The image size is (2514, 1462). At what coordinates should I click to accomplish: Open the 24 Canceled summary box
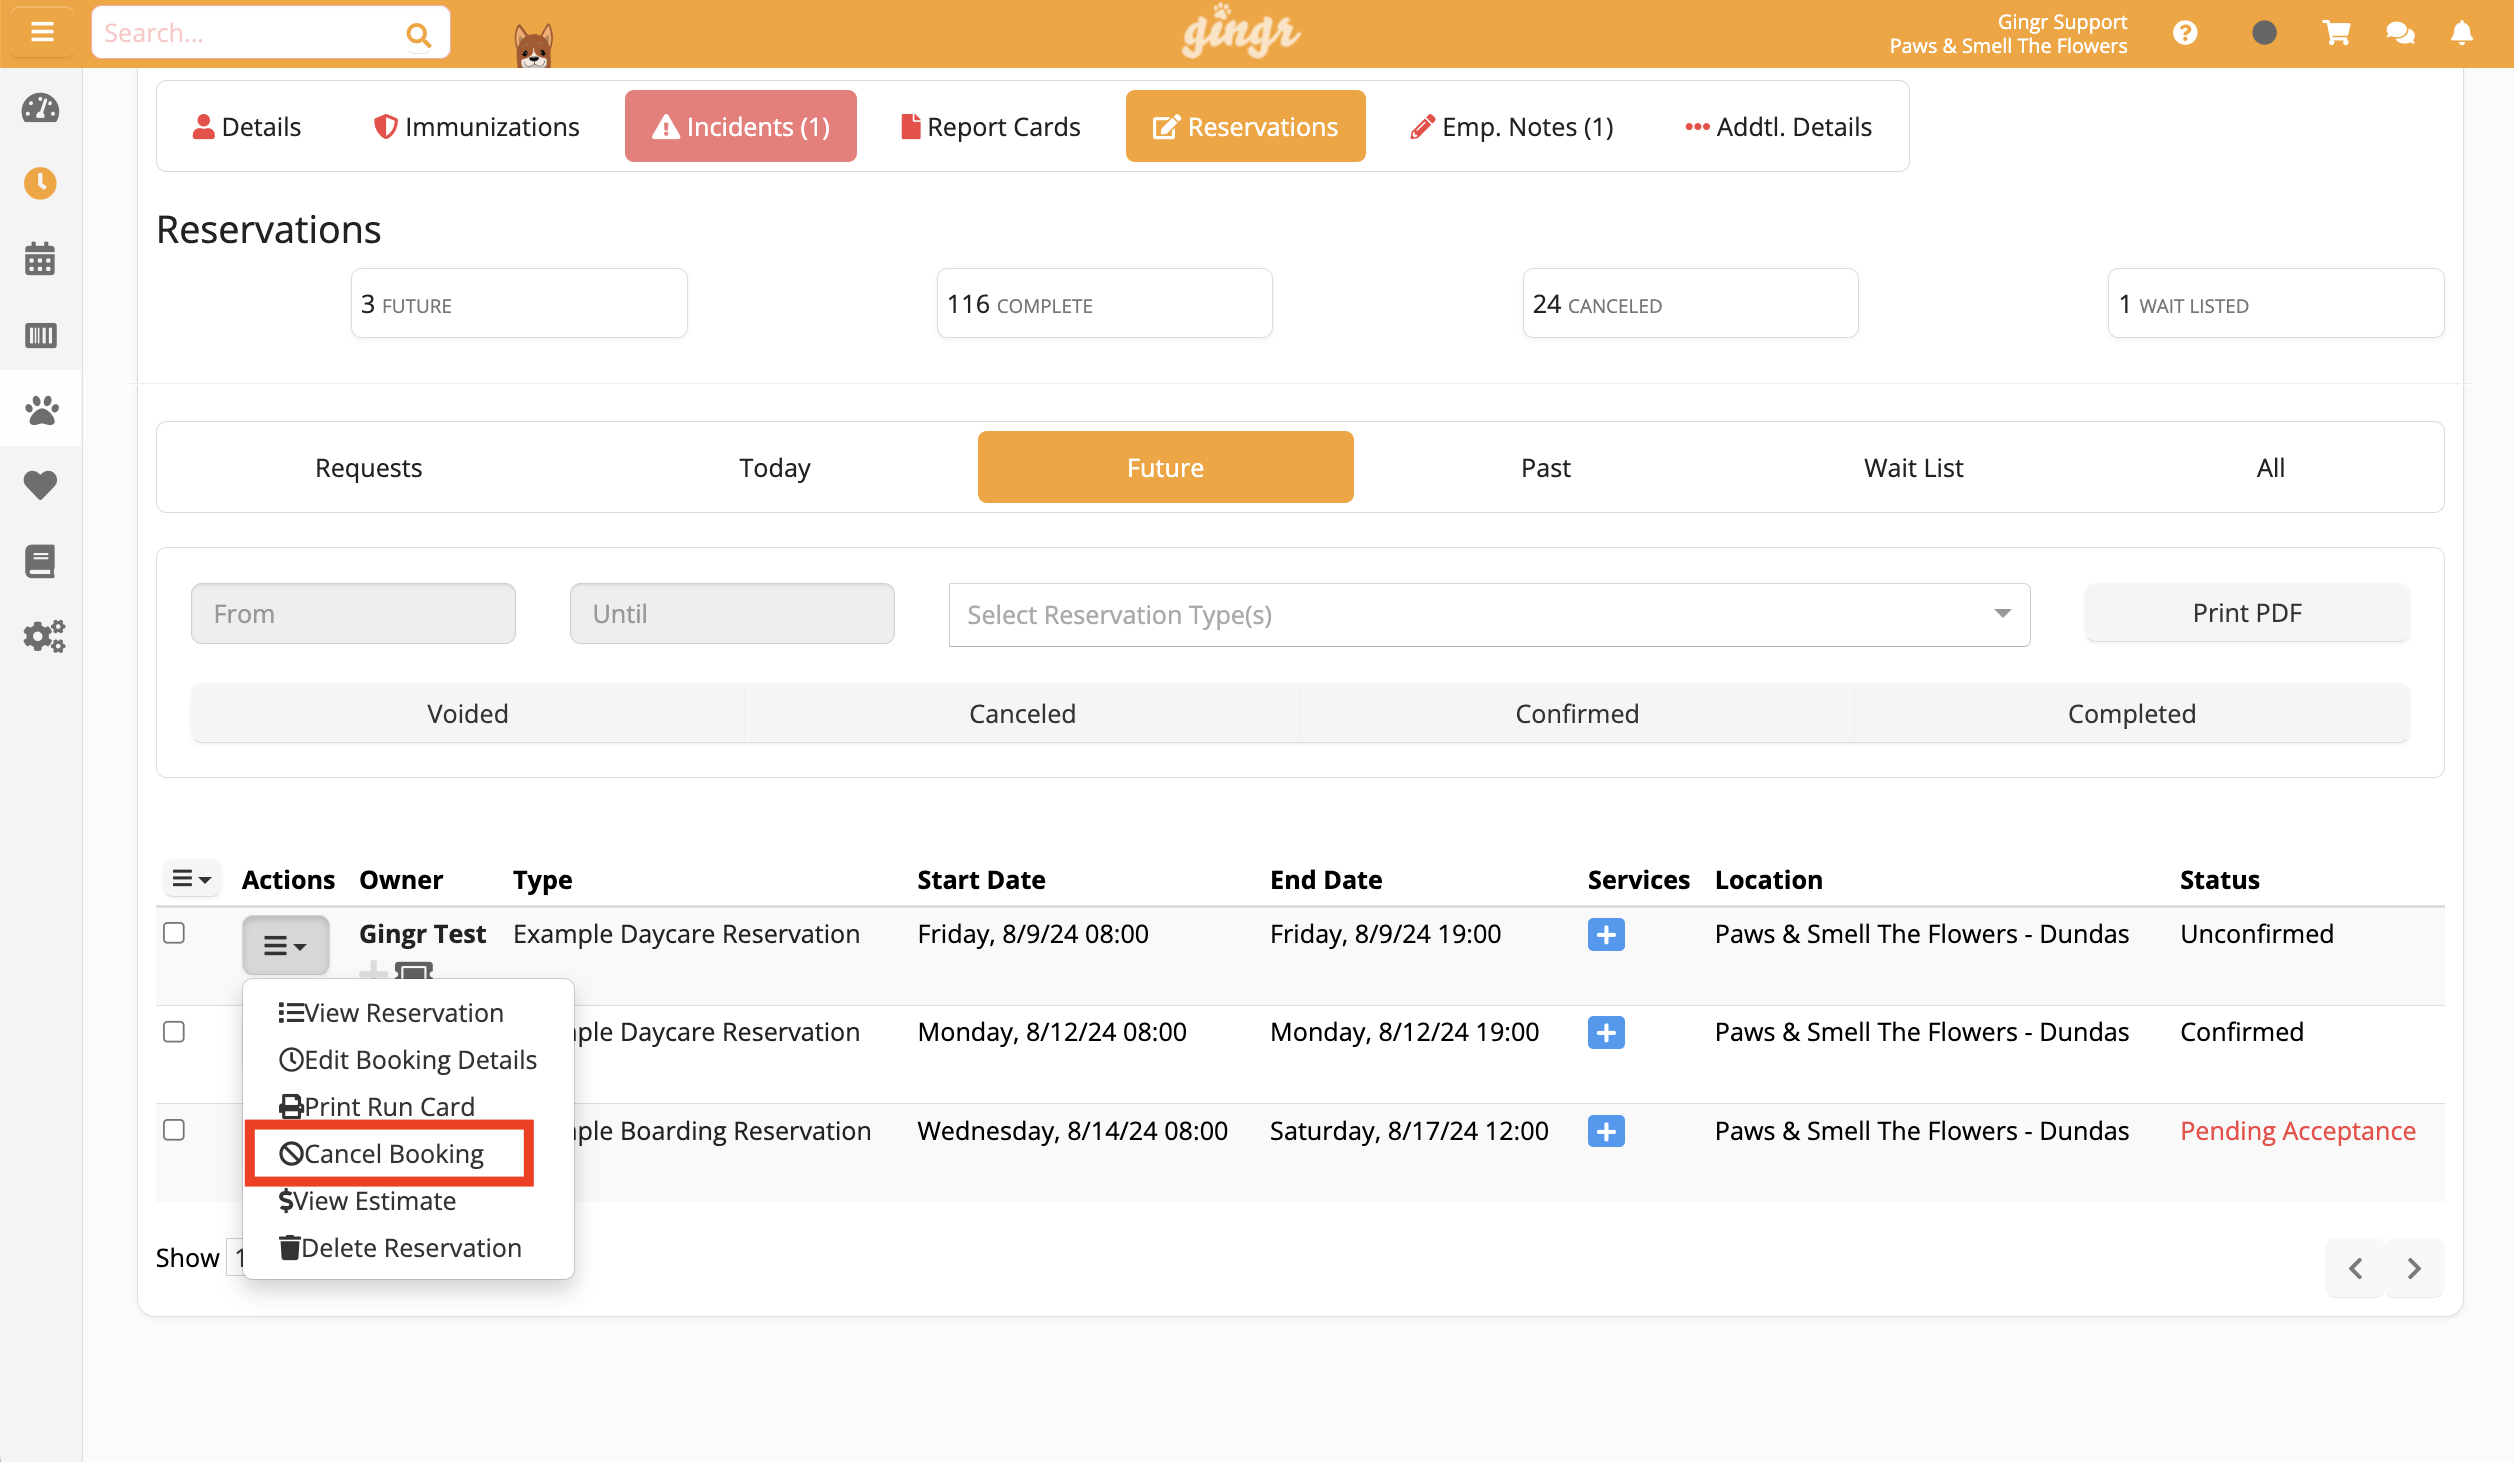(1690, 303)
